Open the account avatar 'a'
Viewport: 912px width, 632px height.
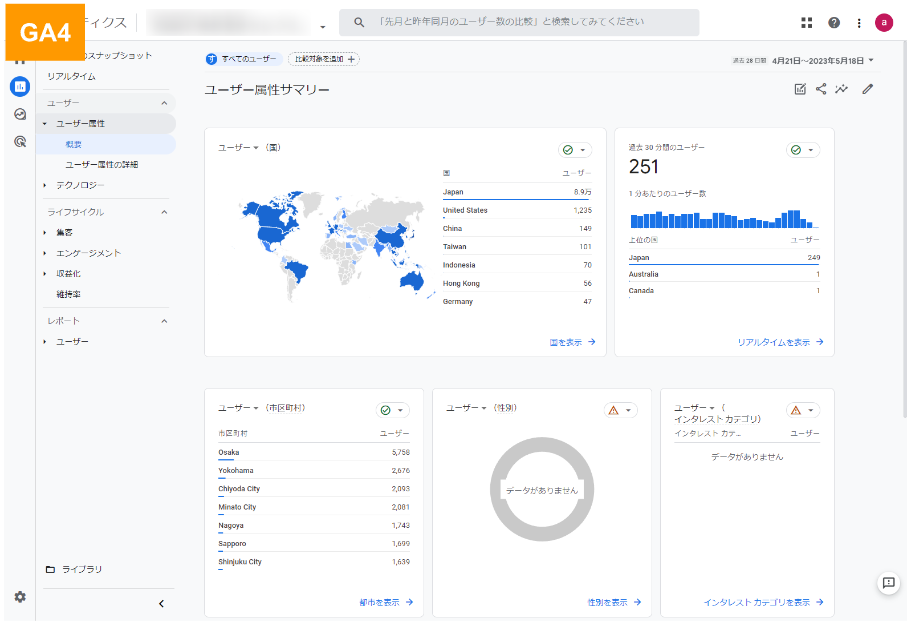pyautogui.click(x=884, y=23)
